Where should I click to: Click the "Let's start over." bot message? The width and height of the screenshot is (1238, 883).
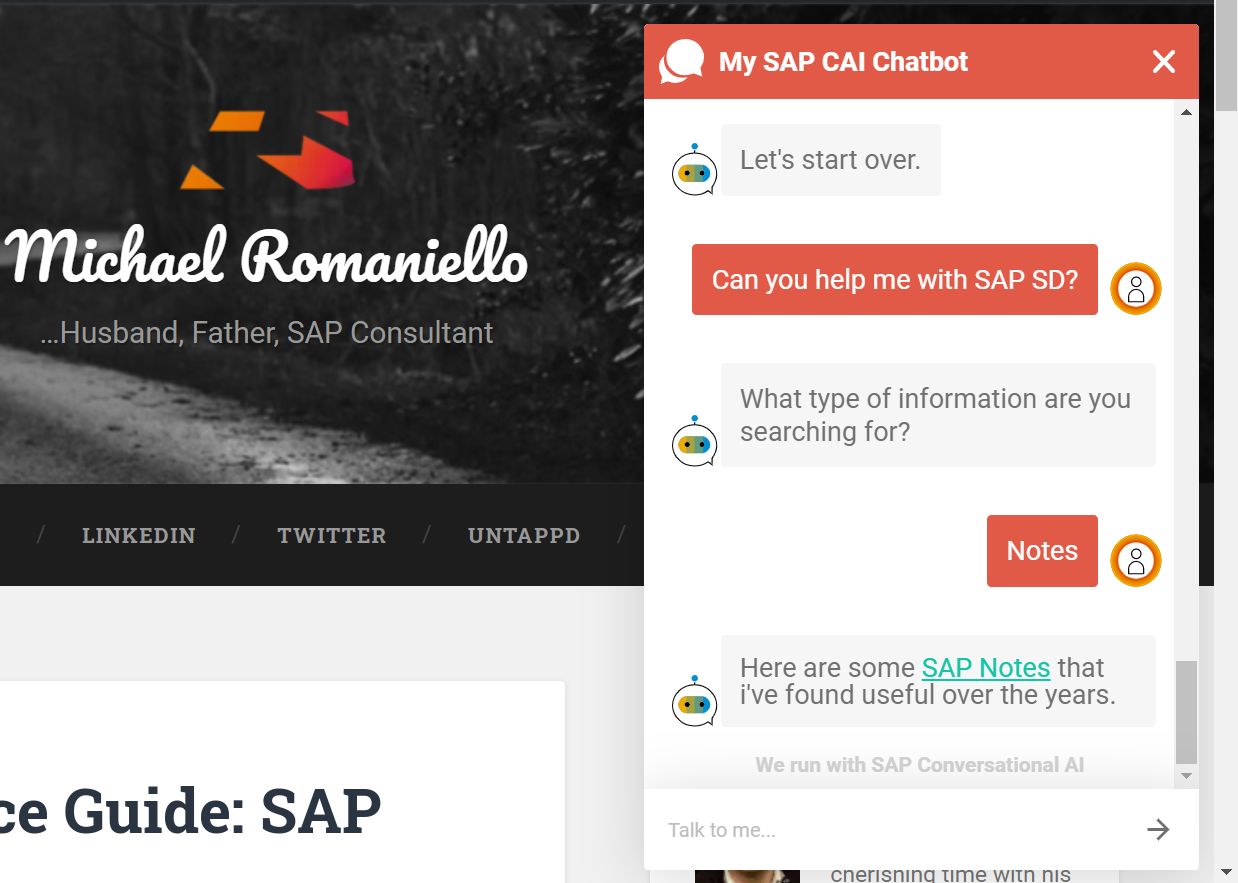(x=830, y=160)
